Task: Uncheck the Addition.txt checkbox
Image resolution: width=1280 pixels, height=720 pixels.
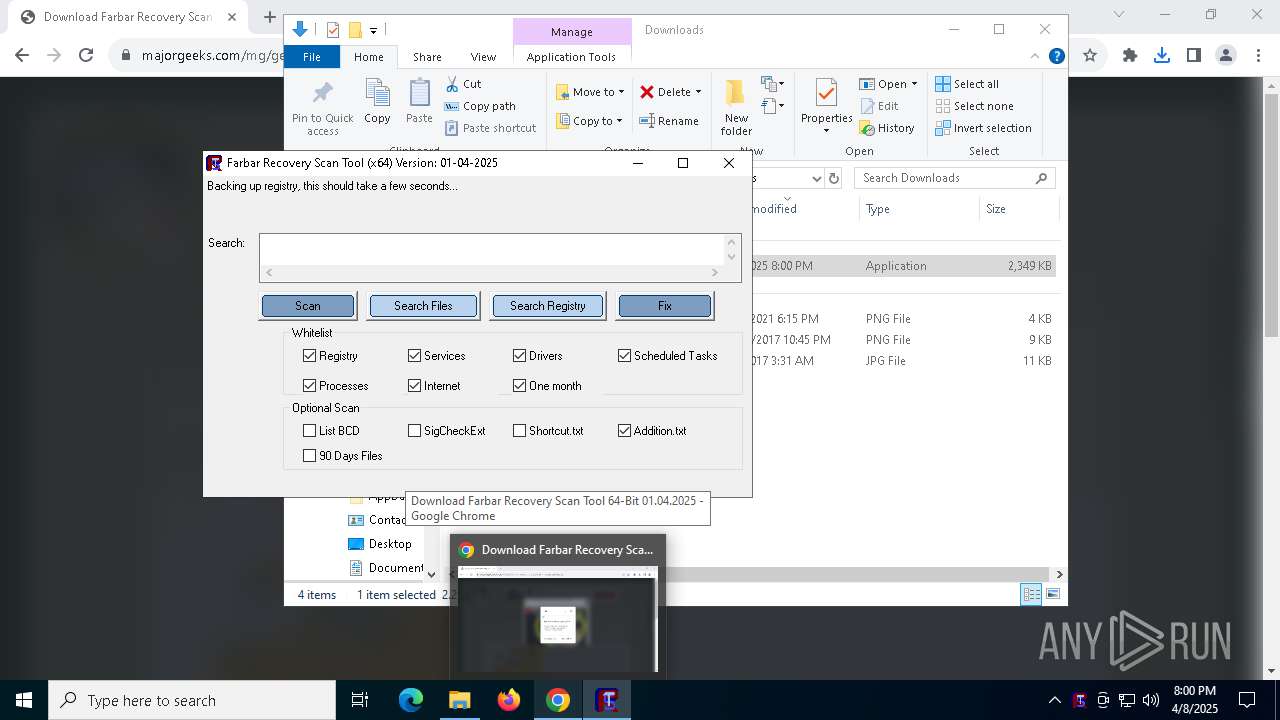Action: (x=624, y=431)
